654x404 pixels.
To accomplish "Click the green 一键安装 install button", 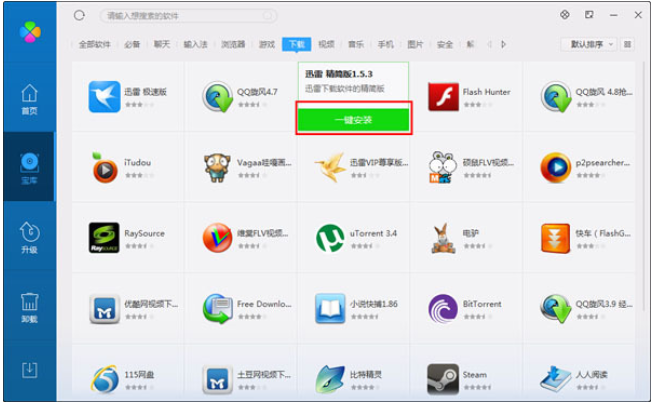I will [x=353, y=120].
